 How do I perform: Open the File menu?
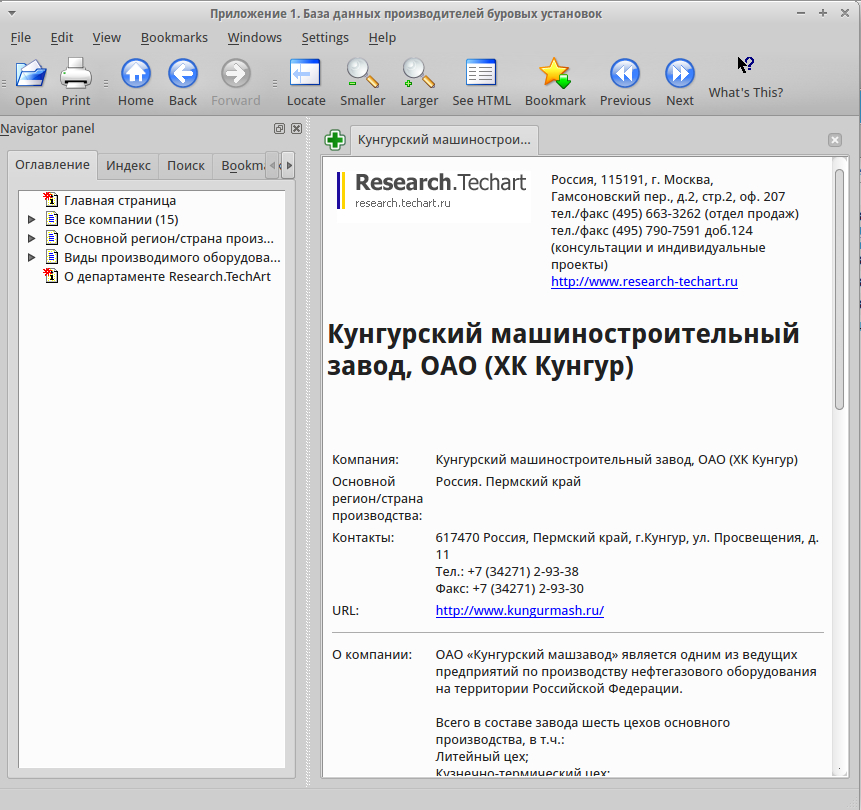(x=21, y=37)
